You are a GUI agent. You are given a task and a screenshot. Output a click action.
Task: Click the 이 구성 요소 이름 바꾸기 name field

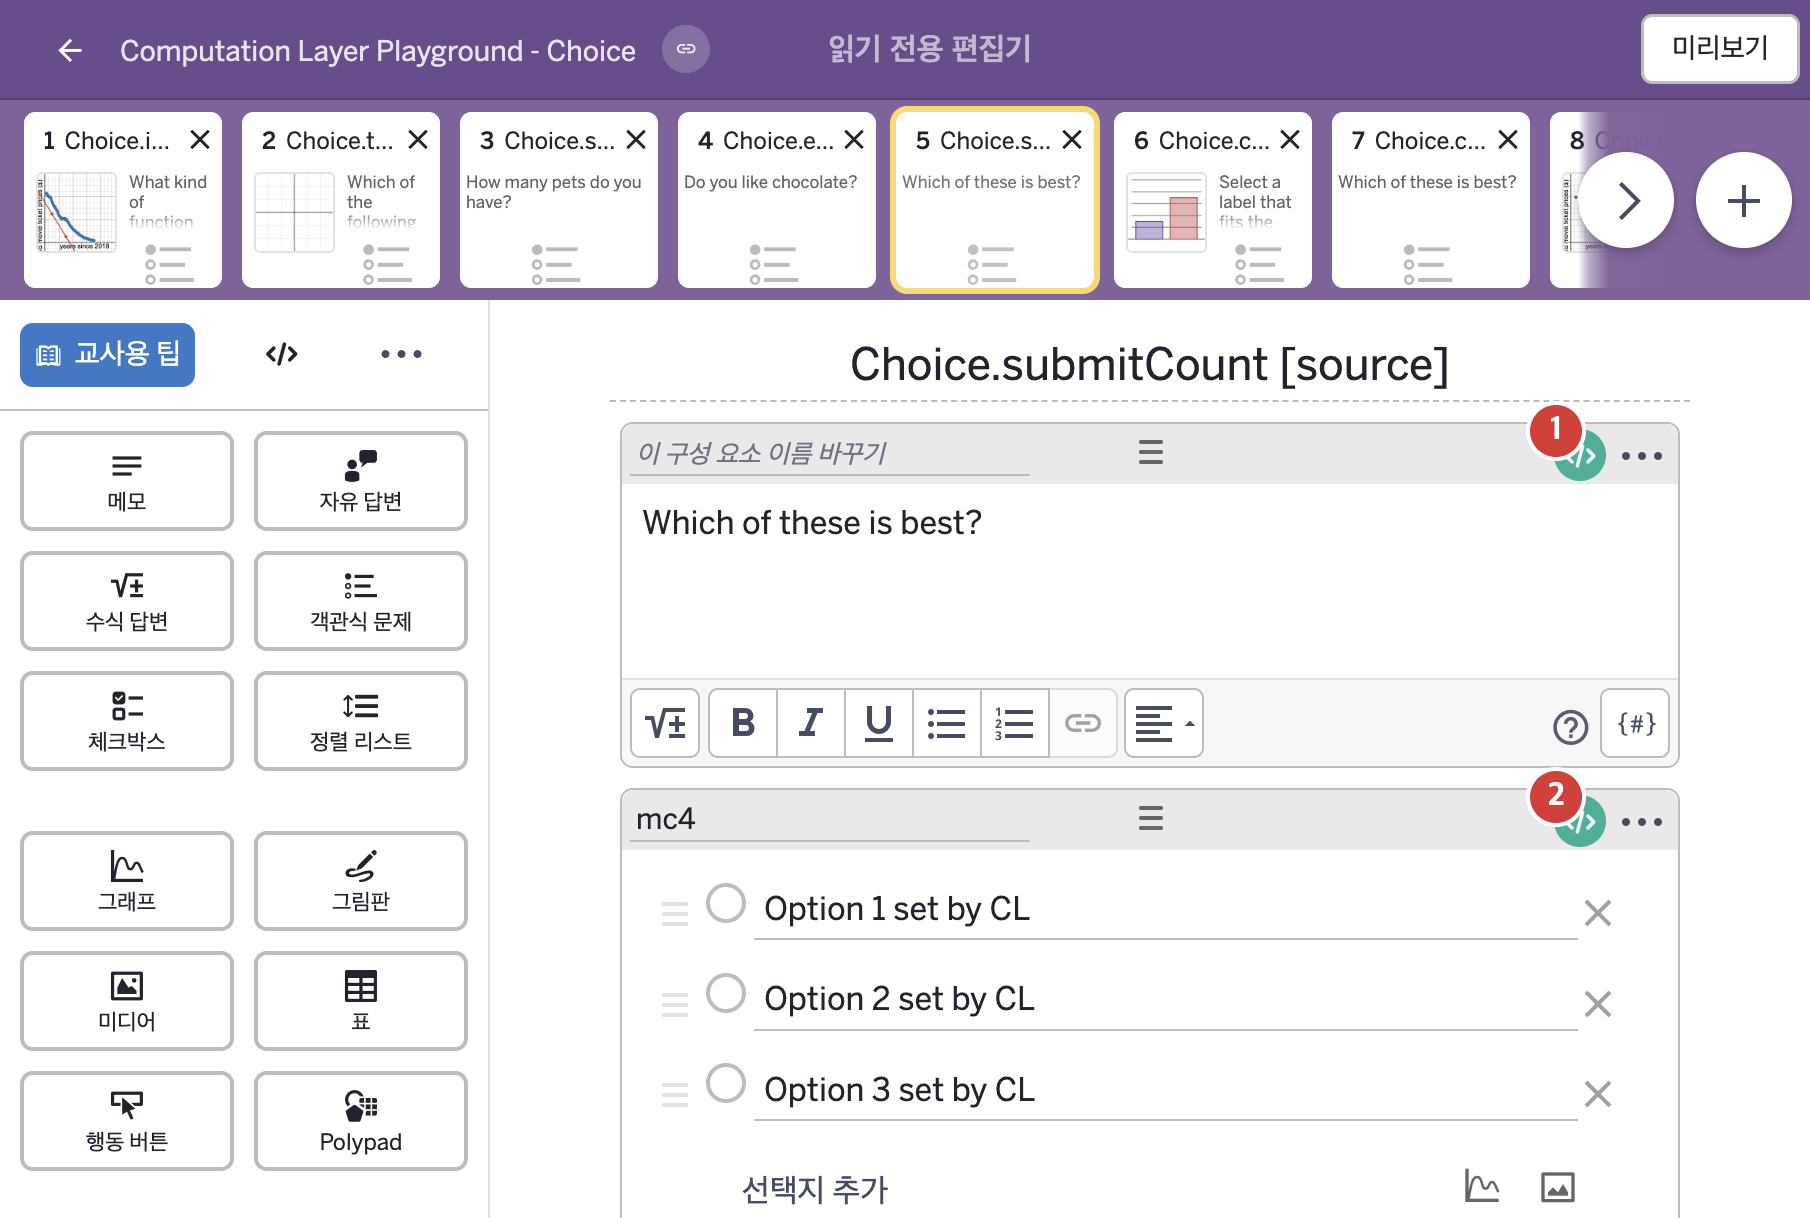coord(832,453)
